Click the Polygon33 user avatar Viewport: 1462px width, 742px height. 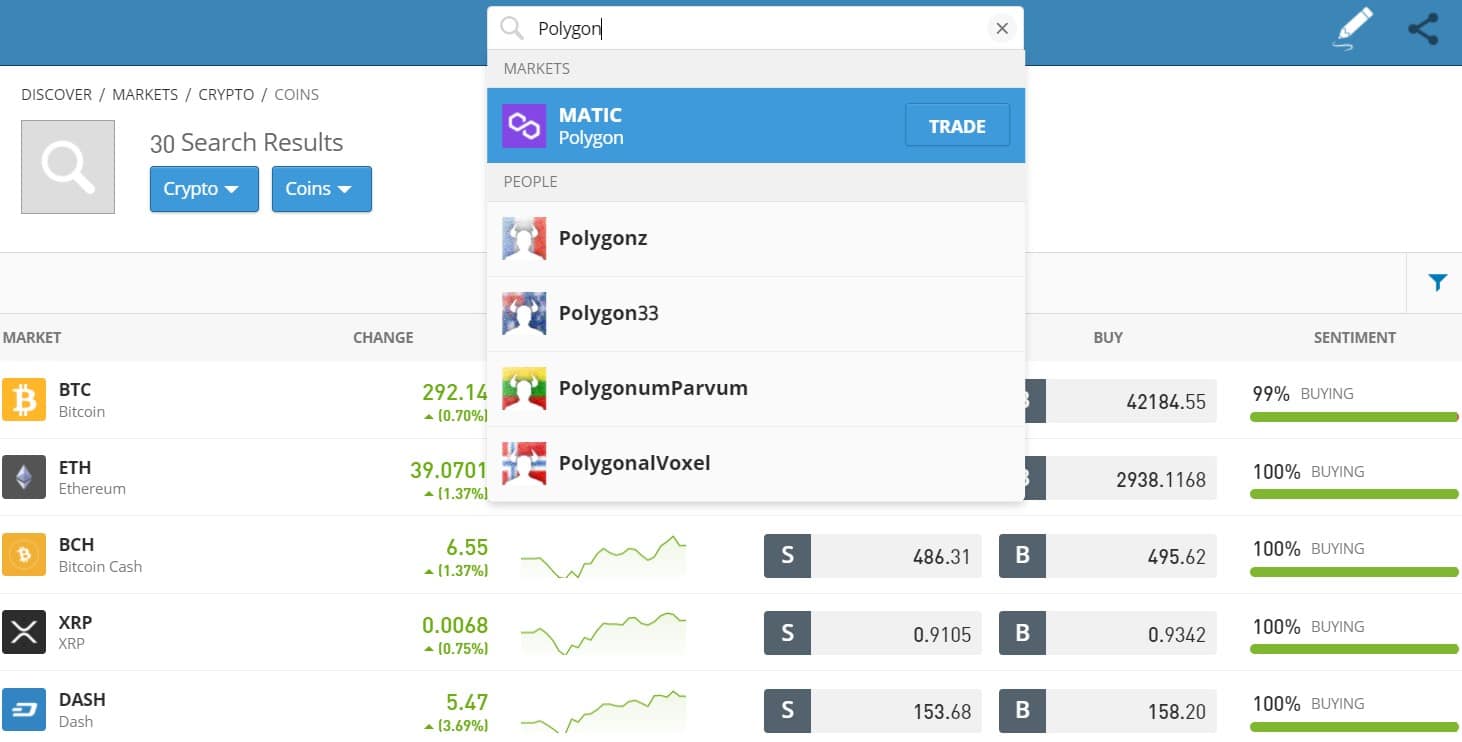(x=524, y=314)
